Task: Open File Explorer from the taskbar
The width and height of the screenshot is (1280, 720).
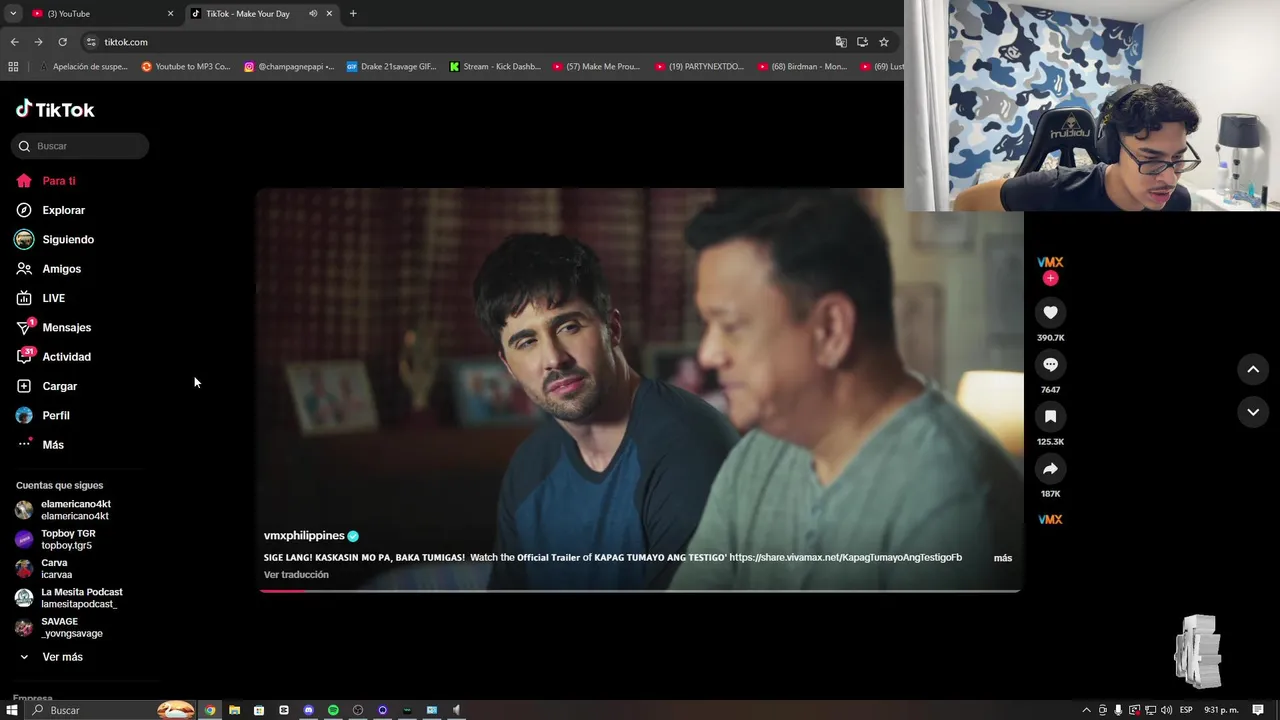Action: (234, 710)
